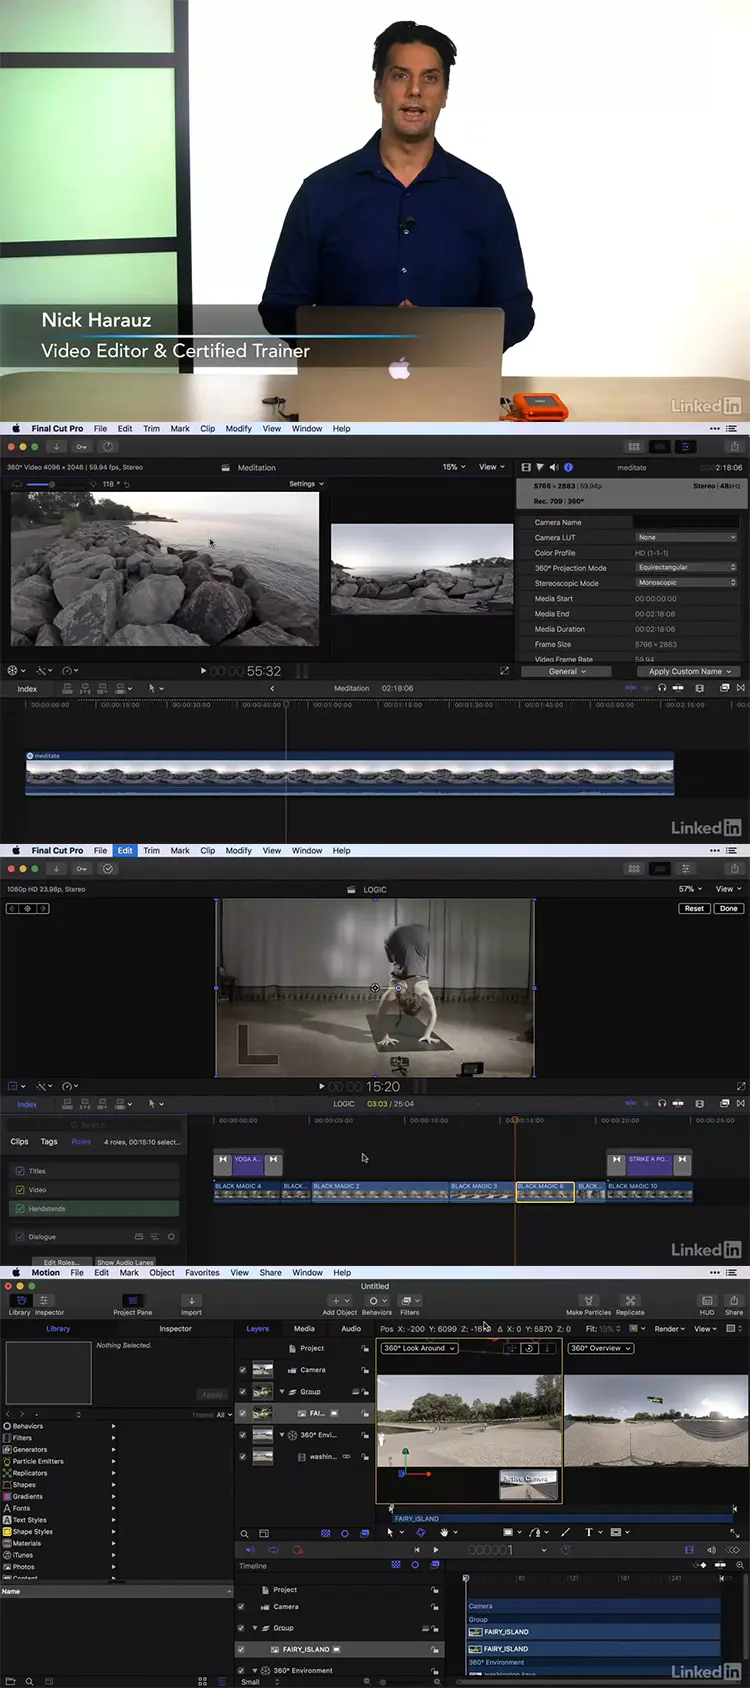Click the Add Keyframe diamond button in the LOGIC viewer
Screen dimensions: 750x1688
[x=28, y=908]
